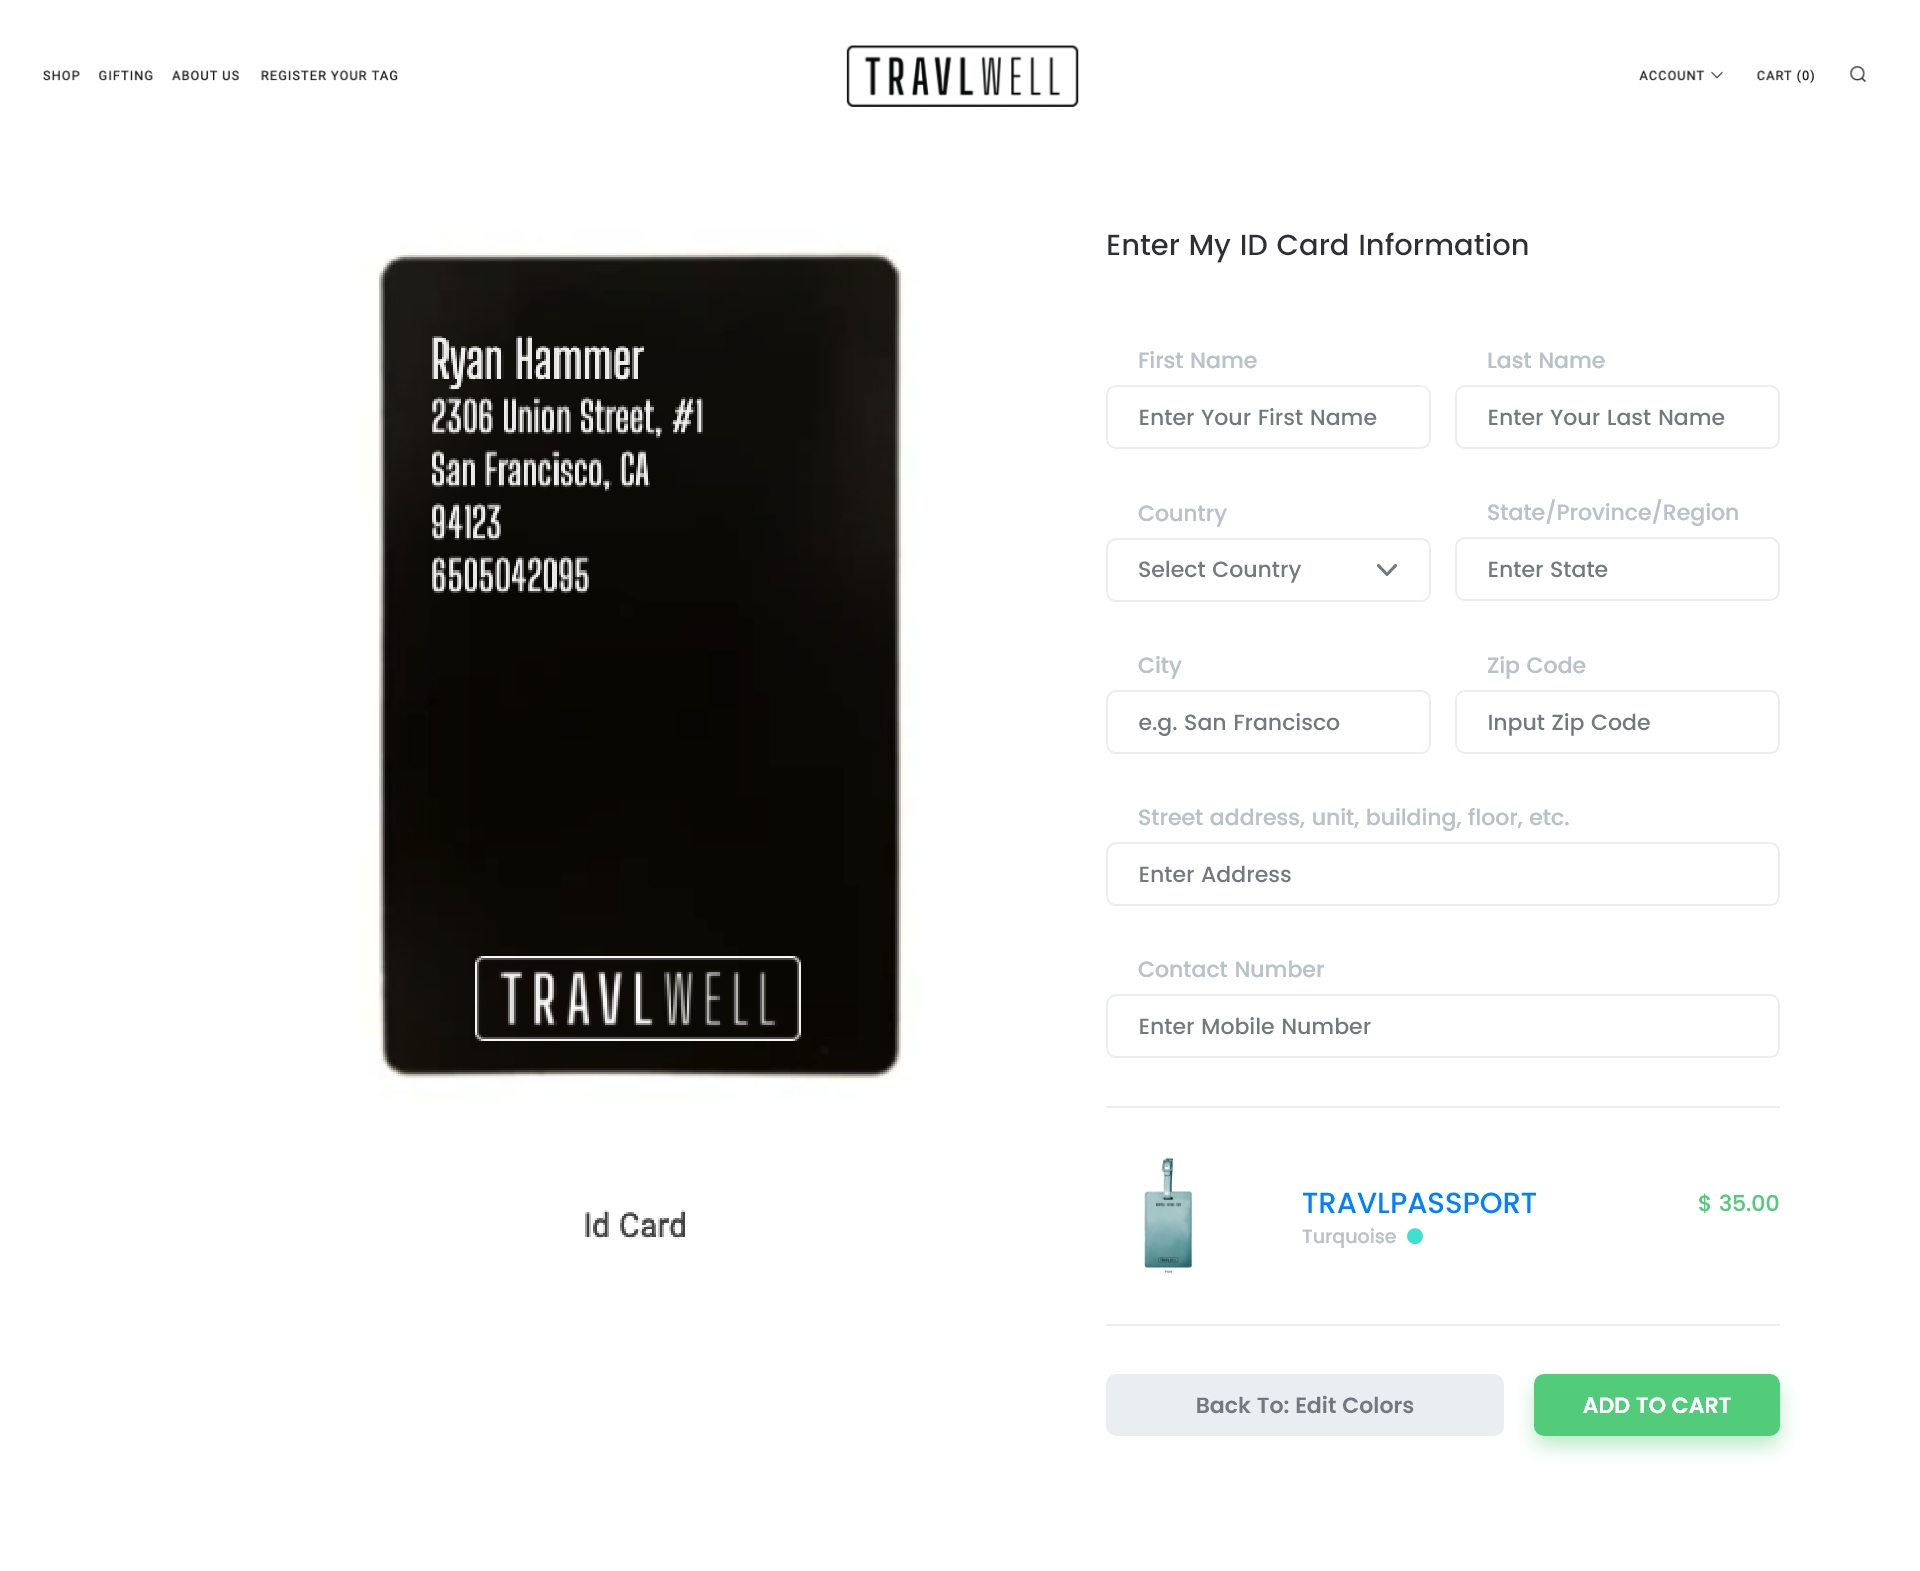Click the Input Zip Code field
Viewport: 1920px width, 1571px height.
(x=1616, y=721)
